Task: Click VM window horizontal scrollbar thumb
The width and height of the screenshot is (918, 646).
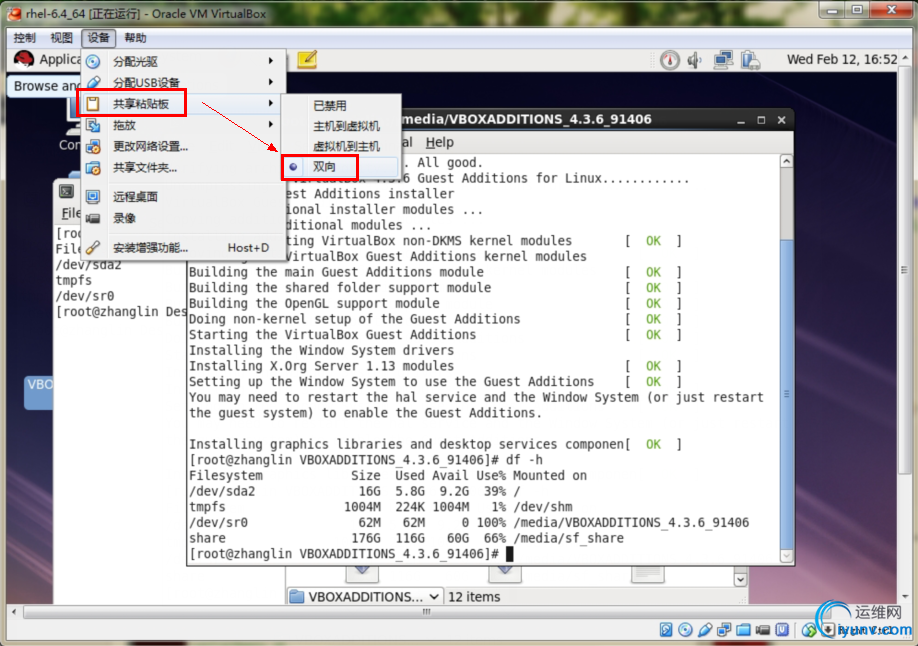Action: point(426,611)
